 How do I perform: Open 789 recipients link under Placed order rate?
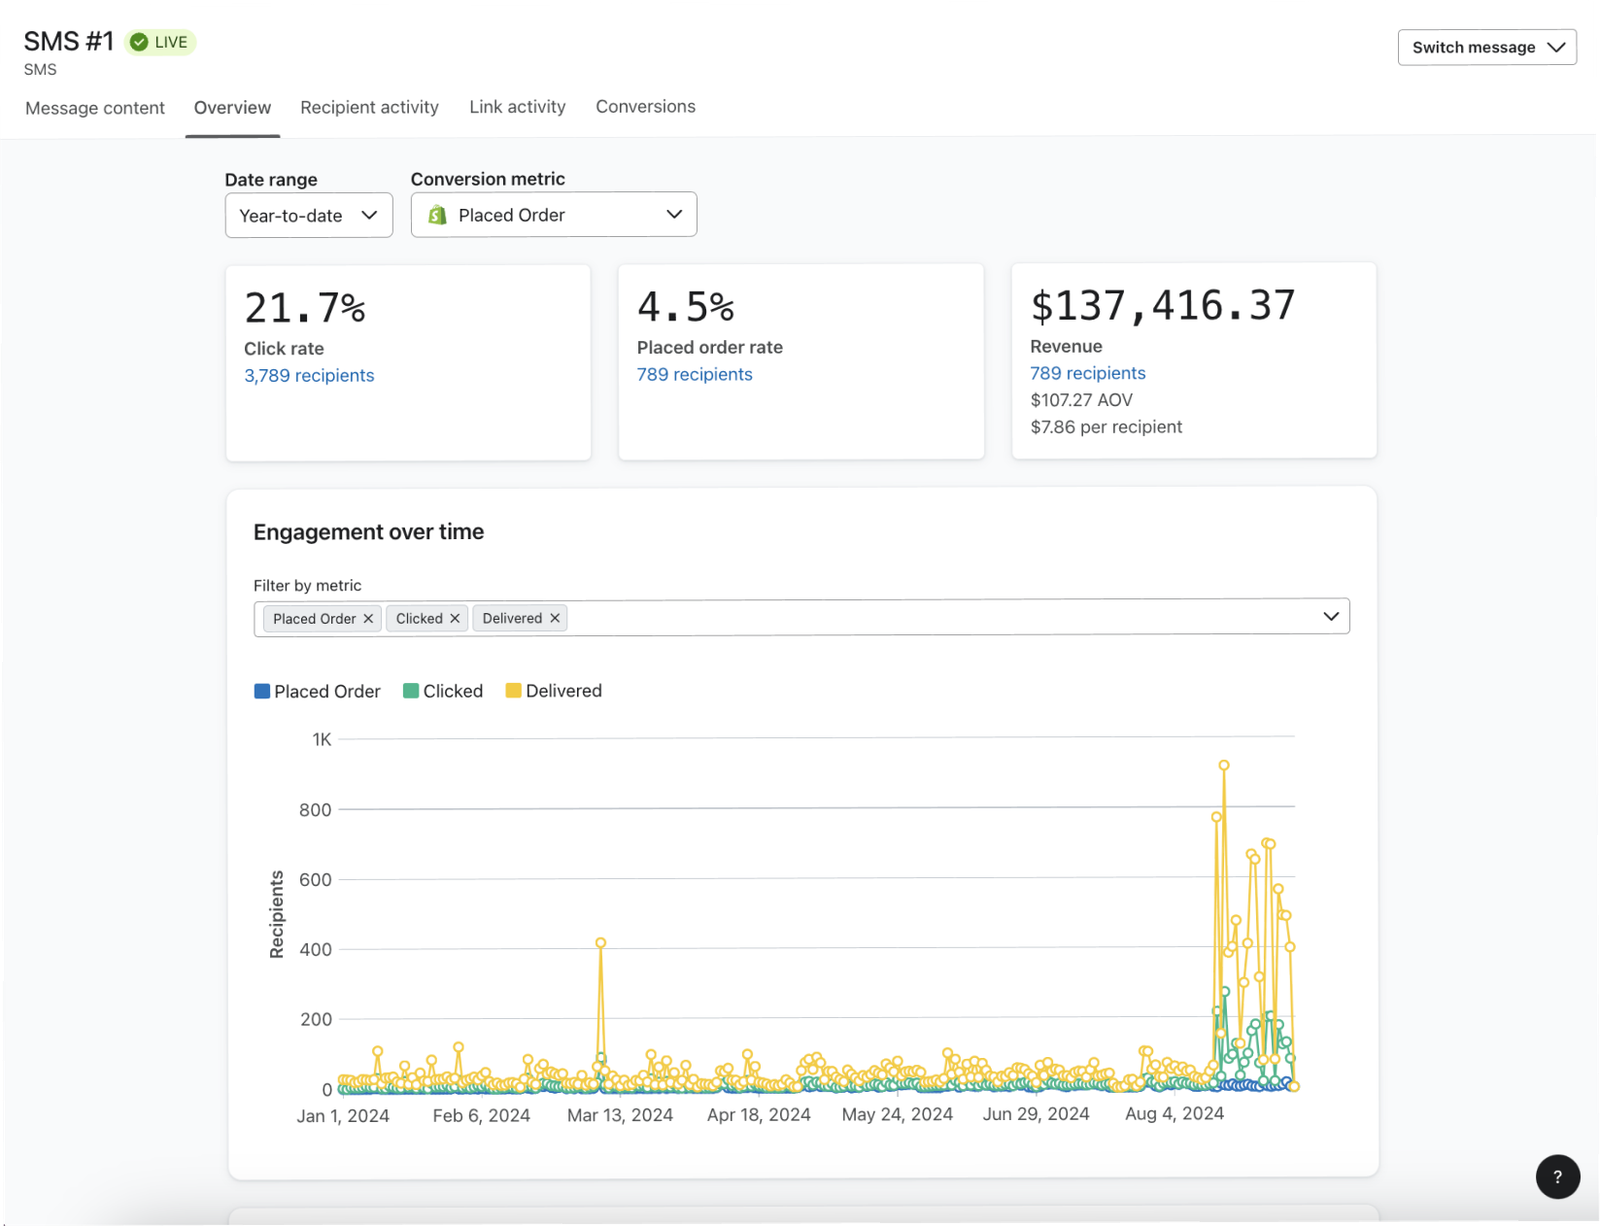click(x=694, y=374)
